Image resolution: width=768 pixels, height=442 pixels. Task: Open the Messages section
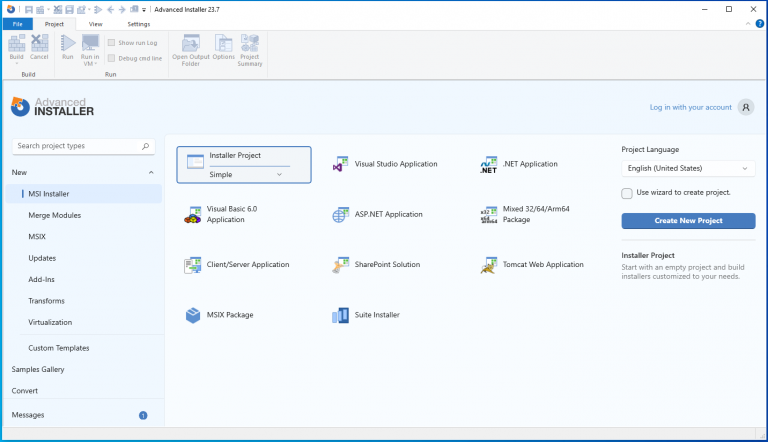coord(84,415)
